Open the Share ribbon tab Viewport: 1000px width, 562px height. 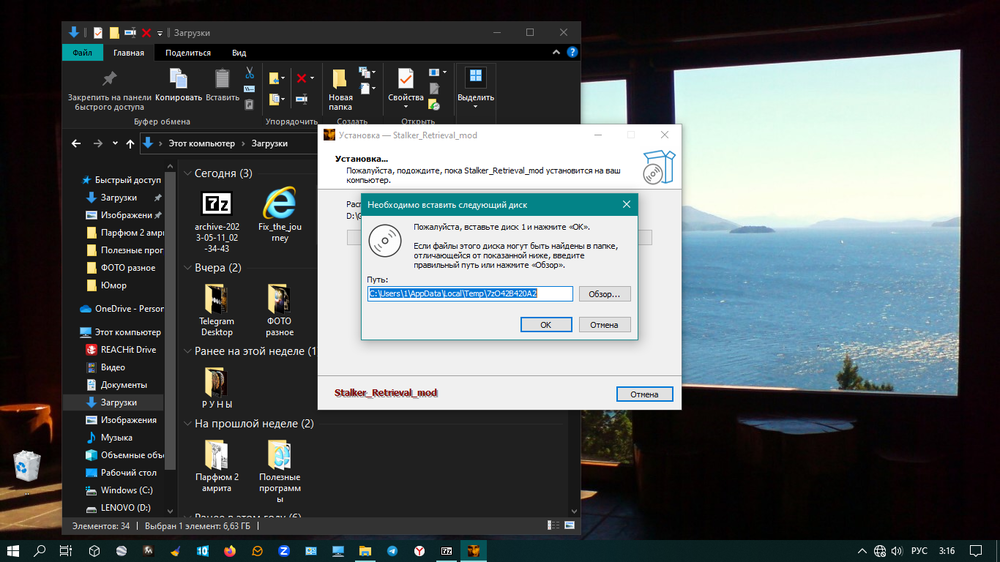[188, 53]
